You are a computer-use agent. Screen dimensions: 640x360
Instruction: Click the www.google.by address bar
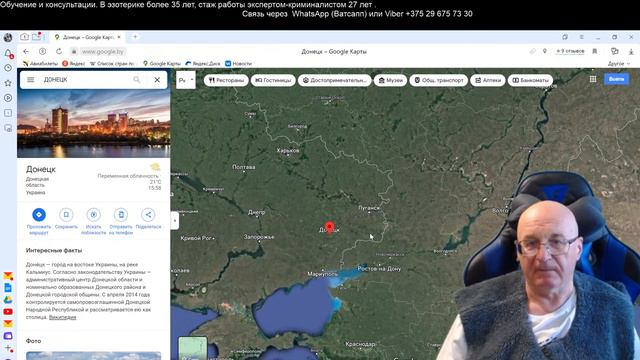(x=103, y=51)
